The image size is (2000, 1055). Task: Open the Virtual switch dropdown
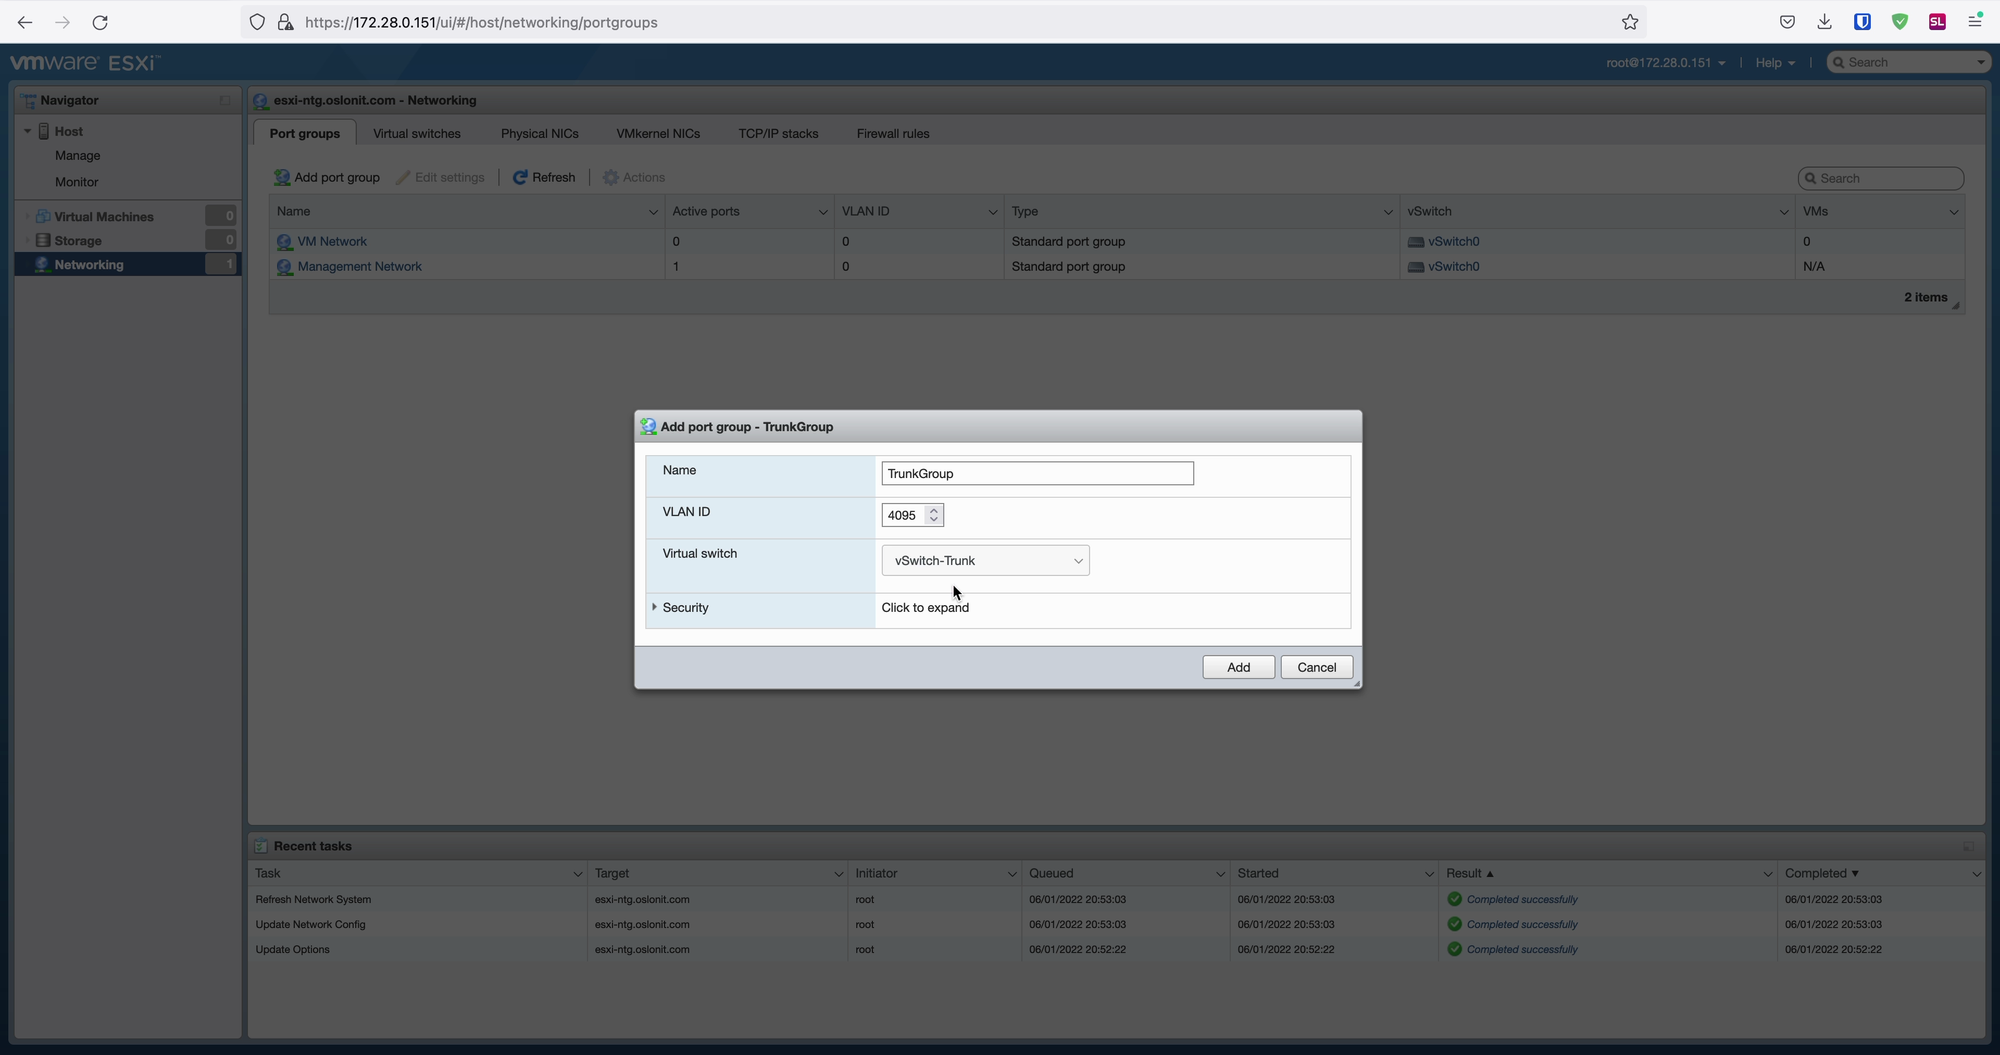pos(985,561)
